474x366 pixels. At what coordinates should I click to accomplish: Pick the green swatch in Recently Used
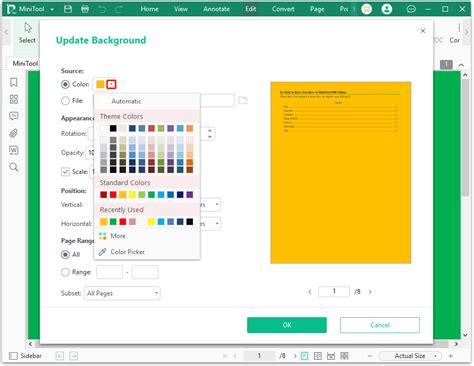click(x=113, y=222)
